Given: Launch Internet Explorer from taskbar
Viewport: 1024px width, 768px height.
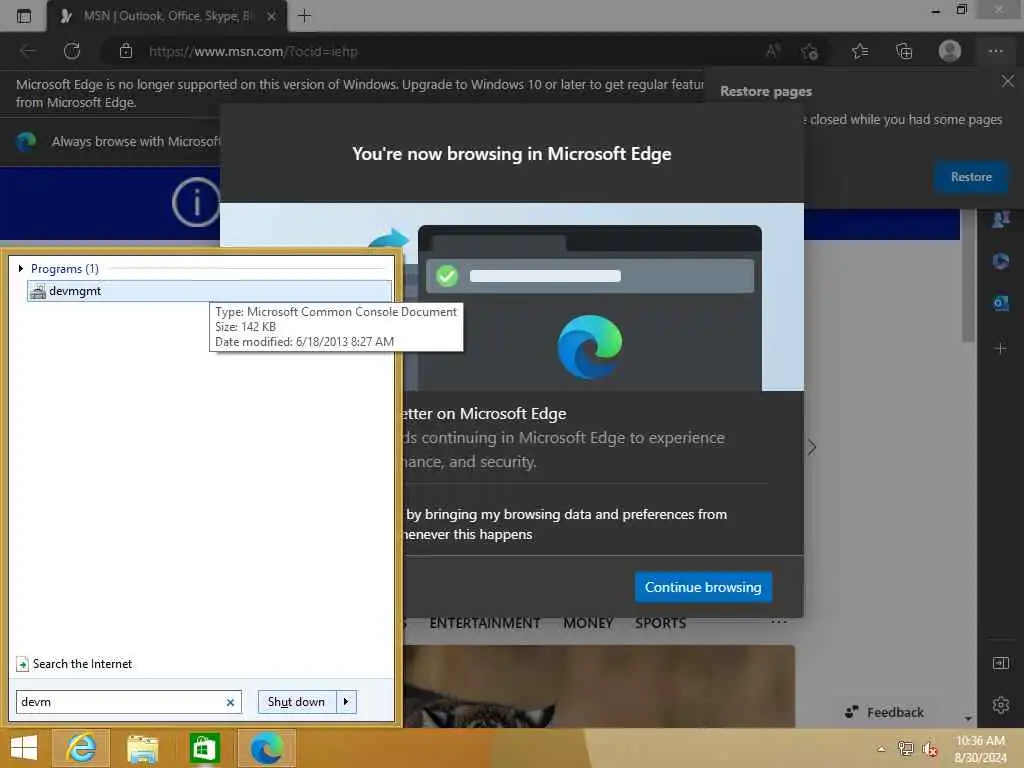Looking at the screenshot, I should tap(81, 748).
